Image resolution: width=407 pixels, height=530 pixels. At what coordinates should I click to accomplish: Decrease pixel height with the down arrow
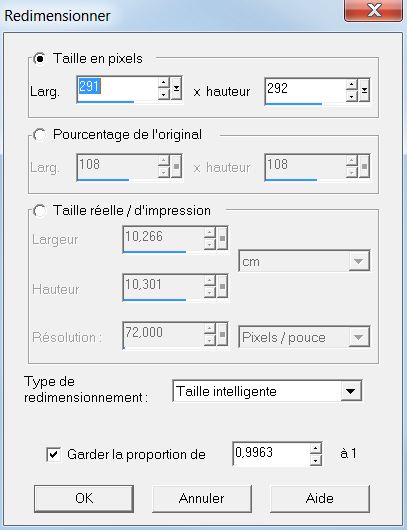point(352,96)
